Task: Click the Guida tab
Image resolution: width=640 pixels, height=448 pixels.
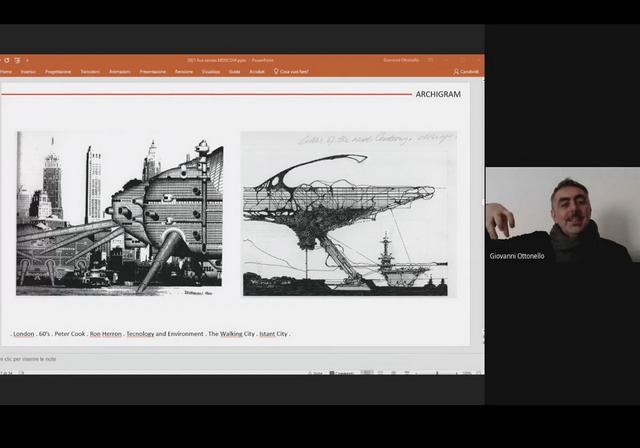Action: [x=234, y=72]
